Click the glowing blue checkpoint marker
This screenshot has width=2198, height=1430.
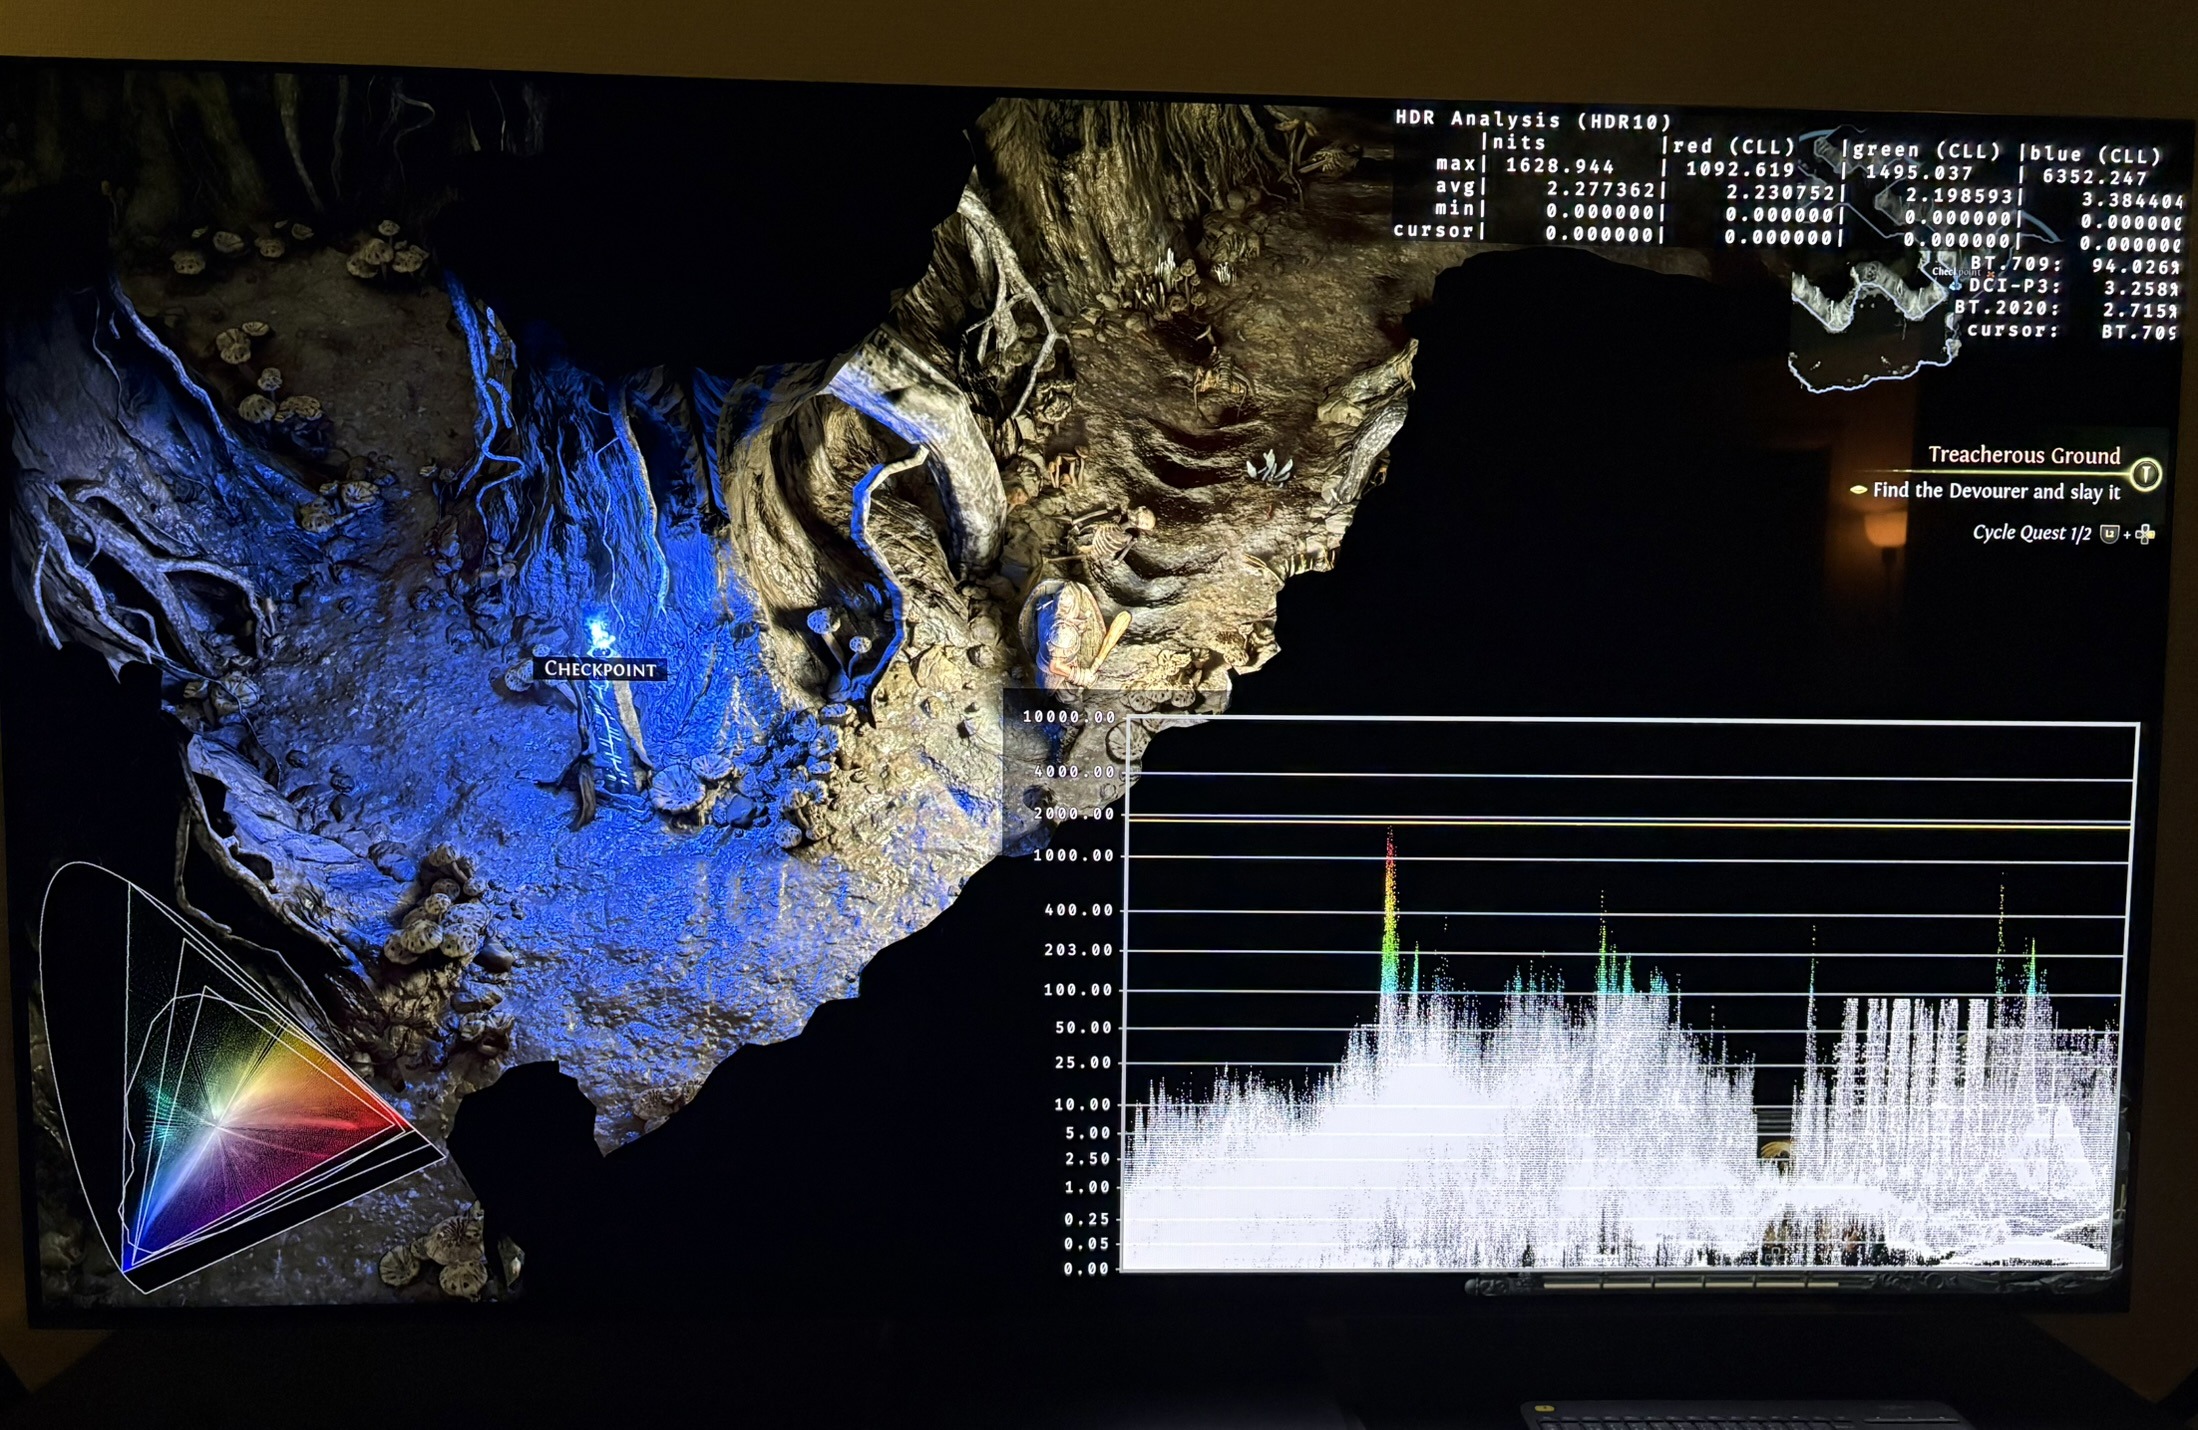tap(599, 635)
